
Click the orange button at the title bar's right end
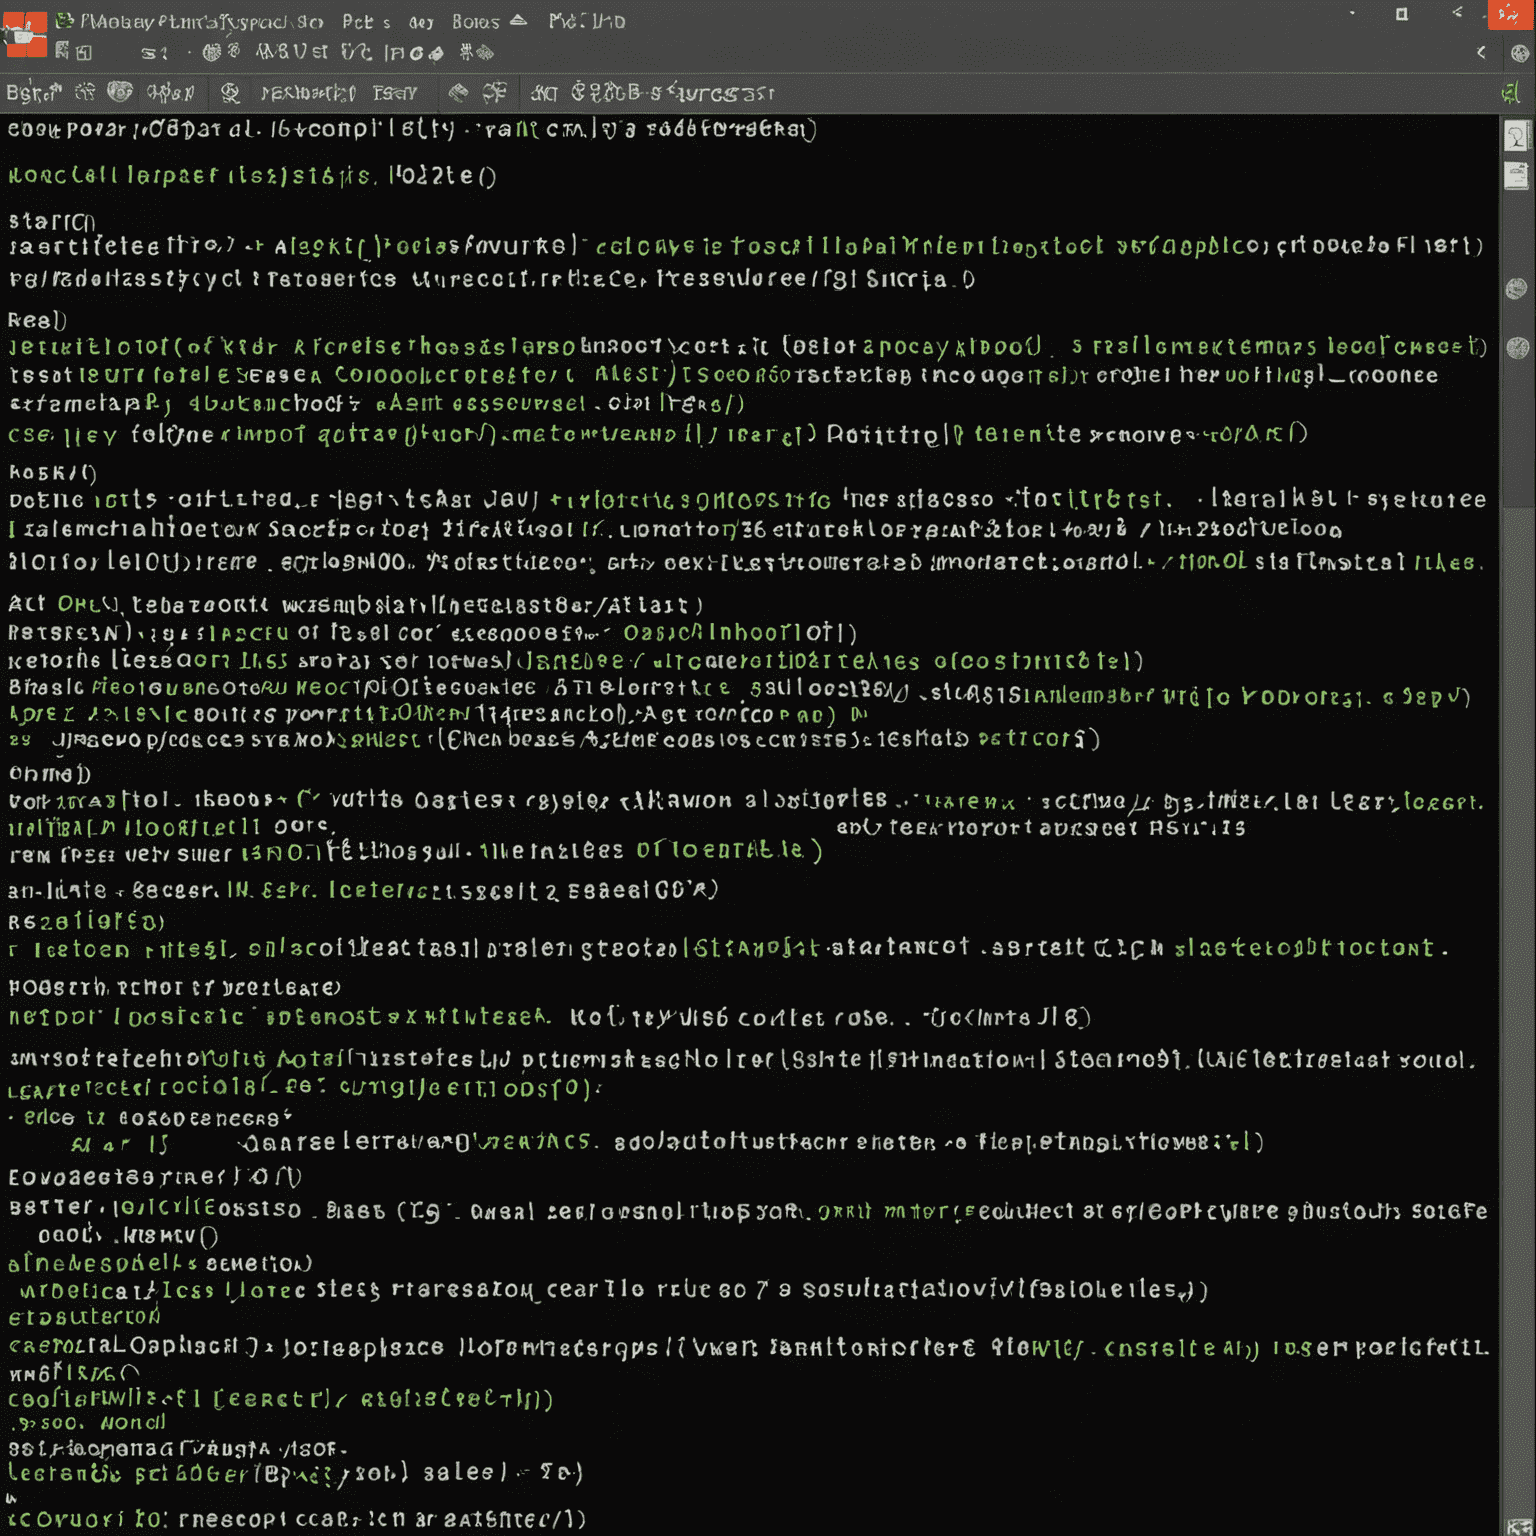pyautogui.click(x=1510, y=15)
